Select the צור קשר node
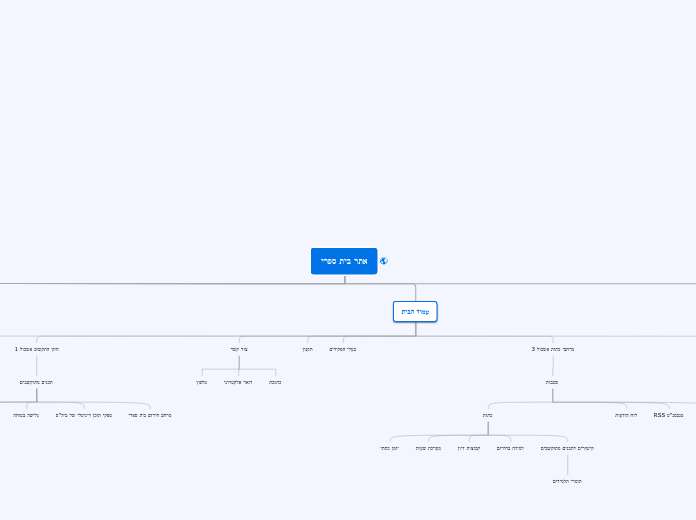The height and width of the screenshot is (520, 696). click(239, 349)
